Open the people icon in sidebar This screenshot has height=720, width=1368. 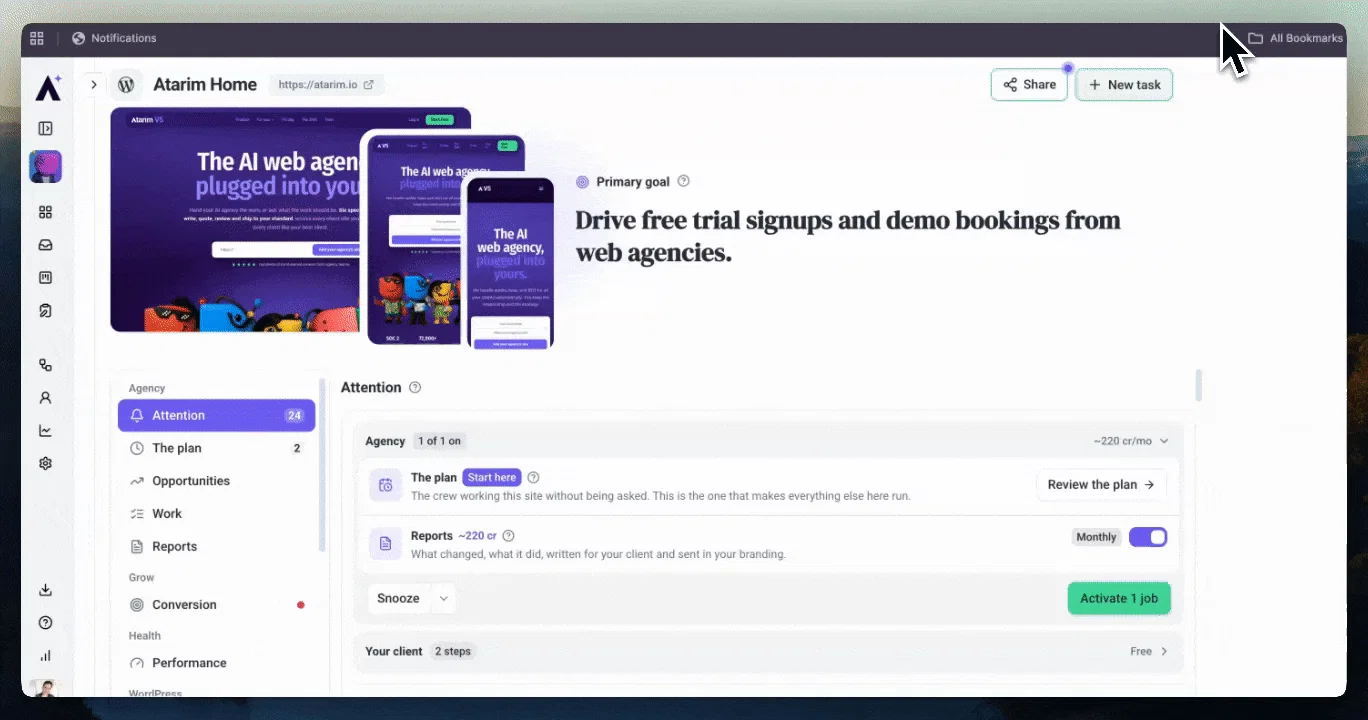coord(45,398)
